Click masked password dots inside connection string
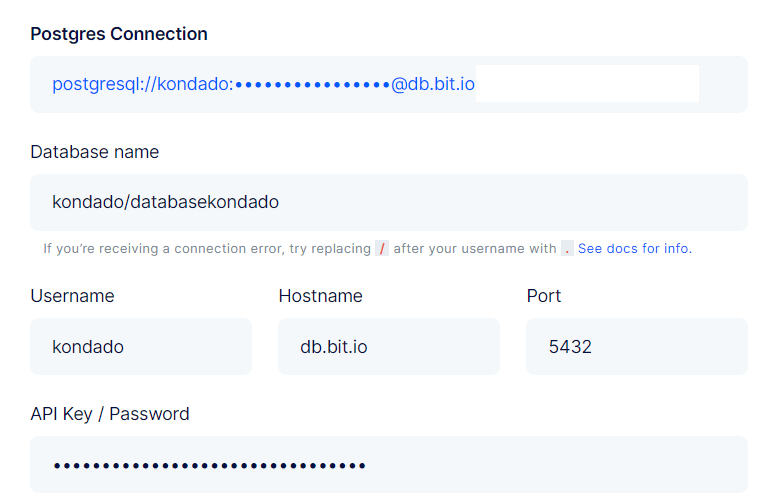The height and width of the screenshot is (501, 778). click(311, 84)
